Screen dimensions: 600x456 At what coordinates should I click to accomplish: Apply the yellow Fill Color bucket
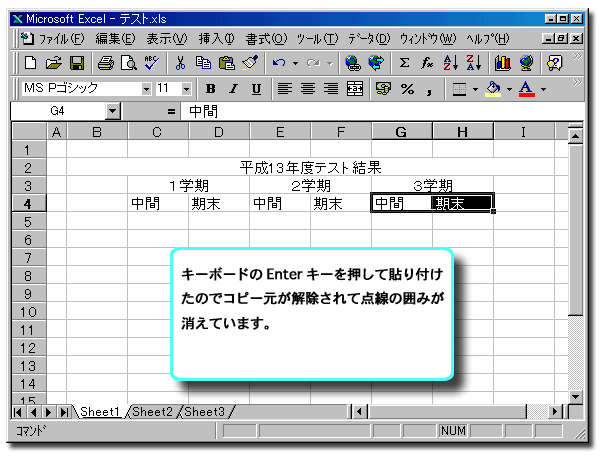[x=493, y=89]
